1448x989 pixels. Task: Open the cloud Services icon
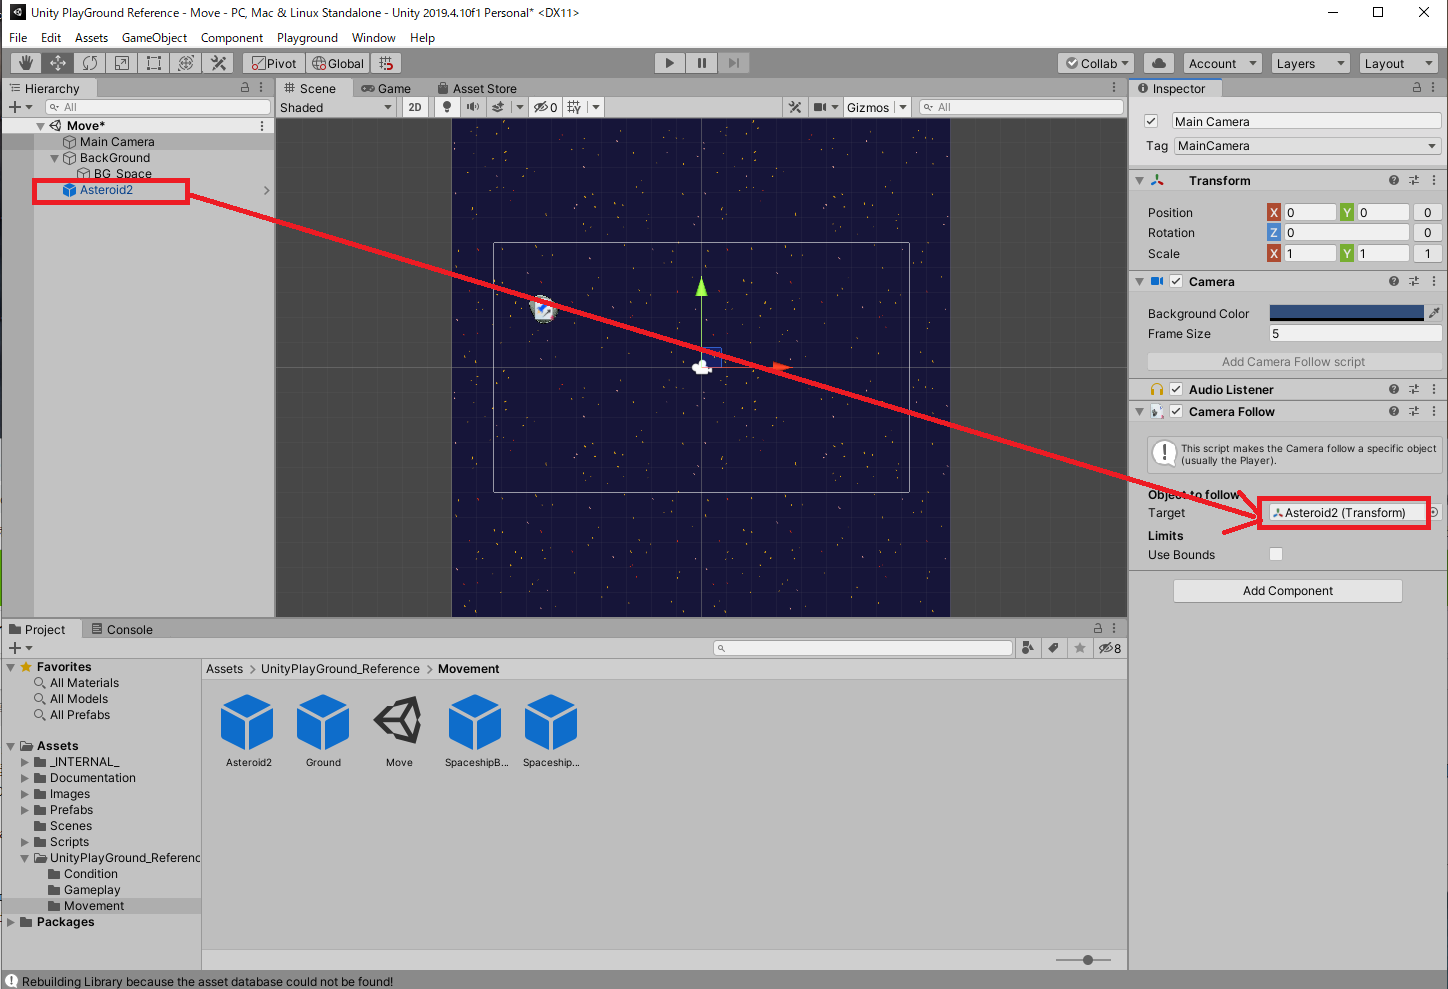[1159, 63]
